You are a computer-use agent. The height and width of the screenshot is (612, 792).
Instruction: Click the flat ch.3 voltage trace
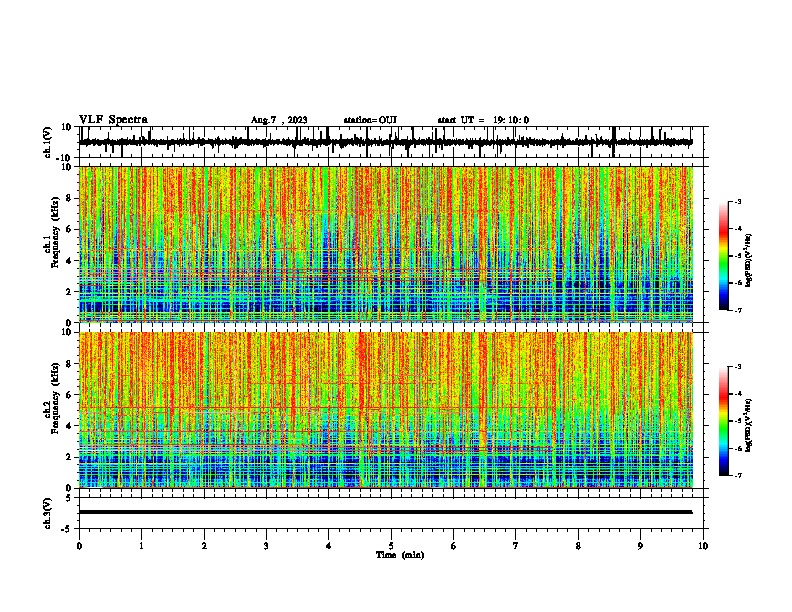pos(386,512)
